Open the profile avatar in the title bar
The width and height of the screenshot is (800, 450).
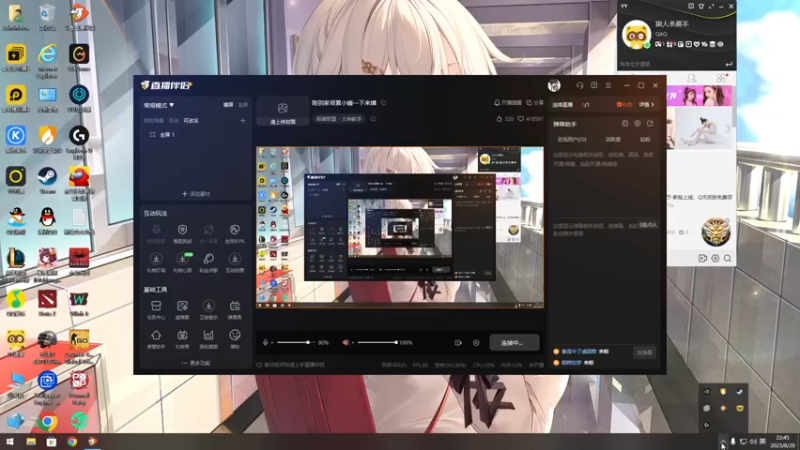554,86
